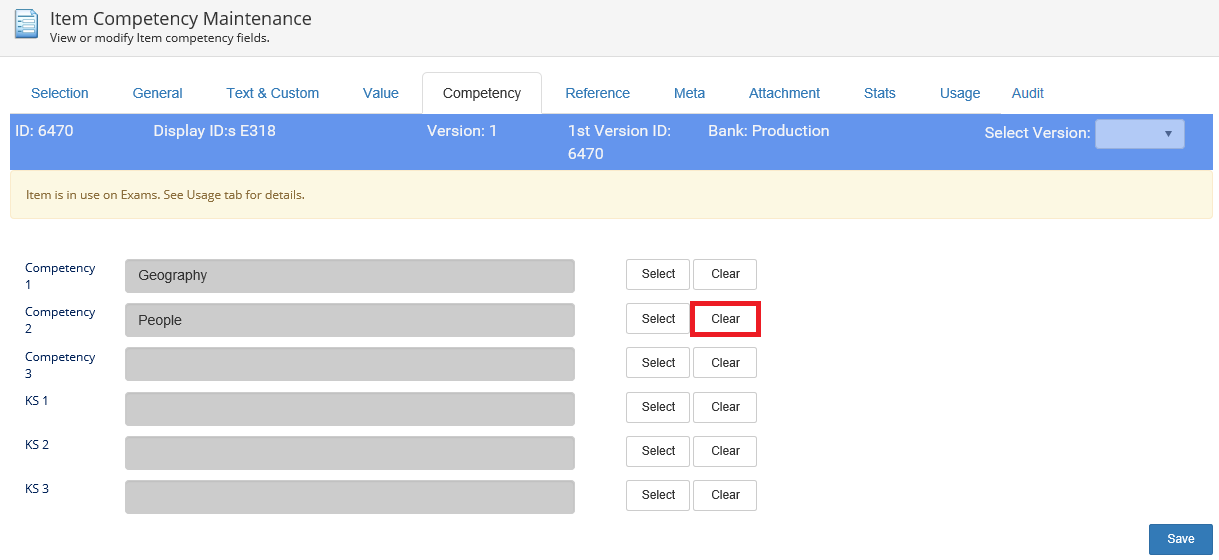1219x560 pixels.
Task: Go to the Text & Custom tab
Action: click(x=272, y=93)
